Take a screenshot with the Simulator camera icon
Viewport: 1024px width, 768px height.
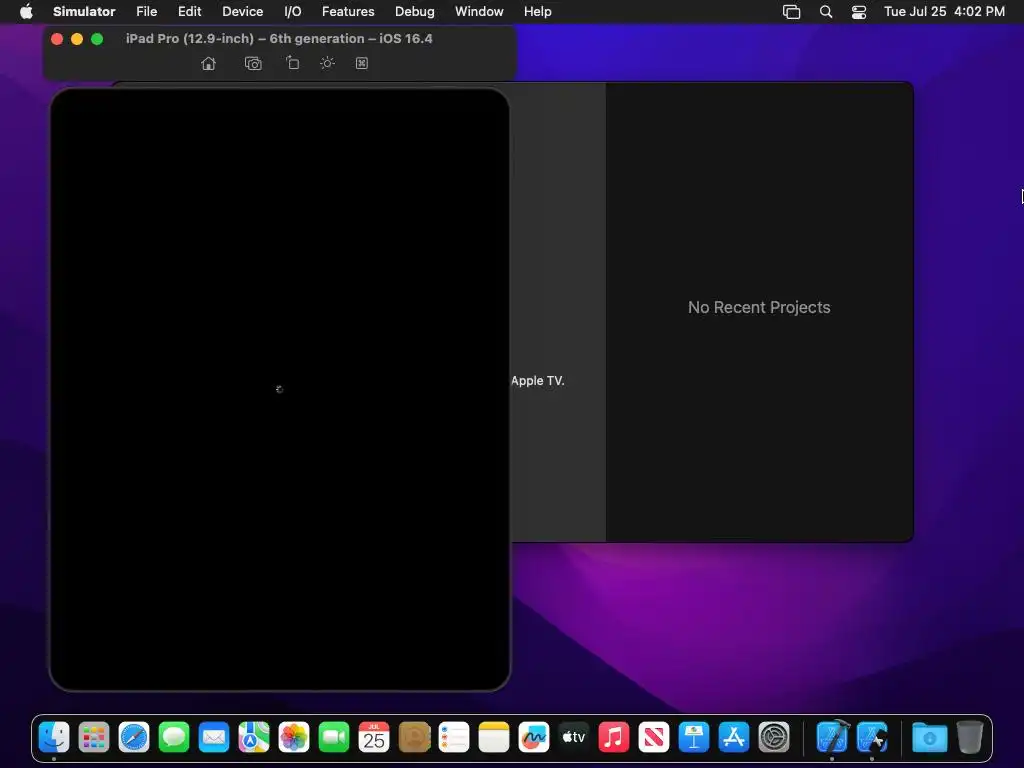point(253,63)
